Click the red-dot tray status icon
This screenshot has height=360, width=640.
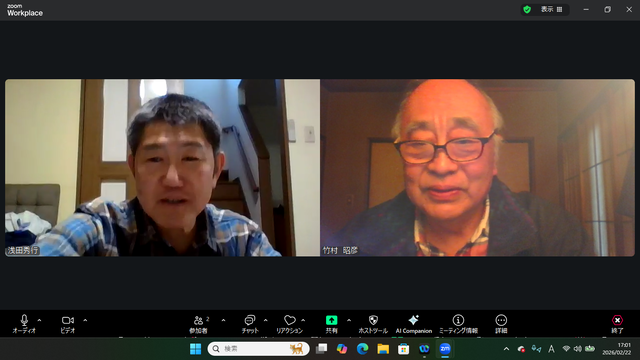[521, 349]
